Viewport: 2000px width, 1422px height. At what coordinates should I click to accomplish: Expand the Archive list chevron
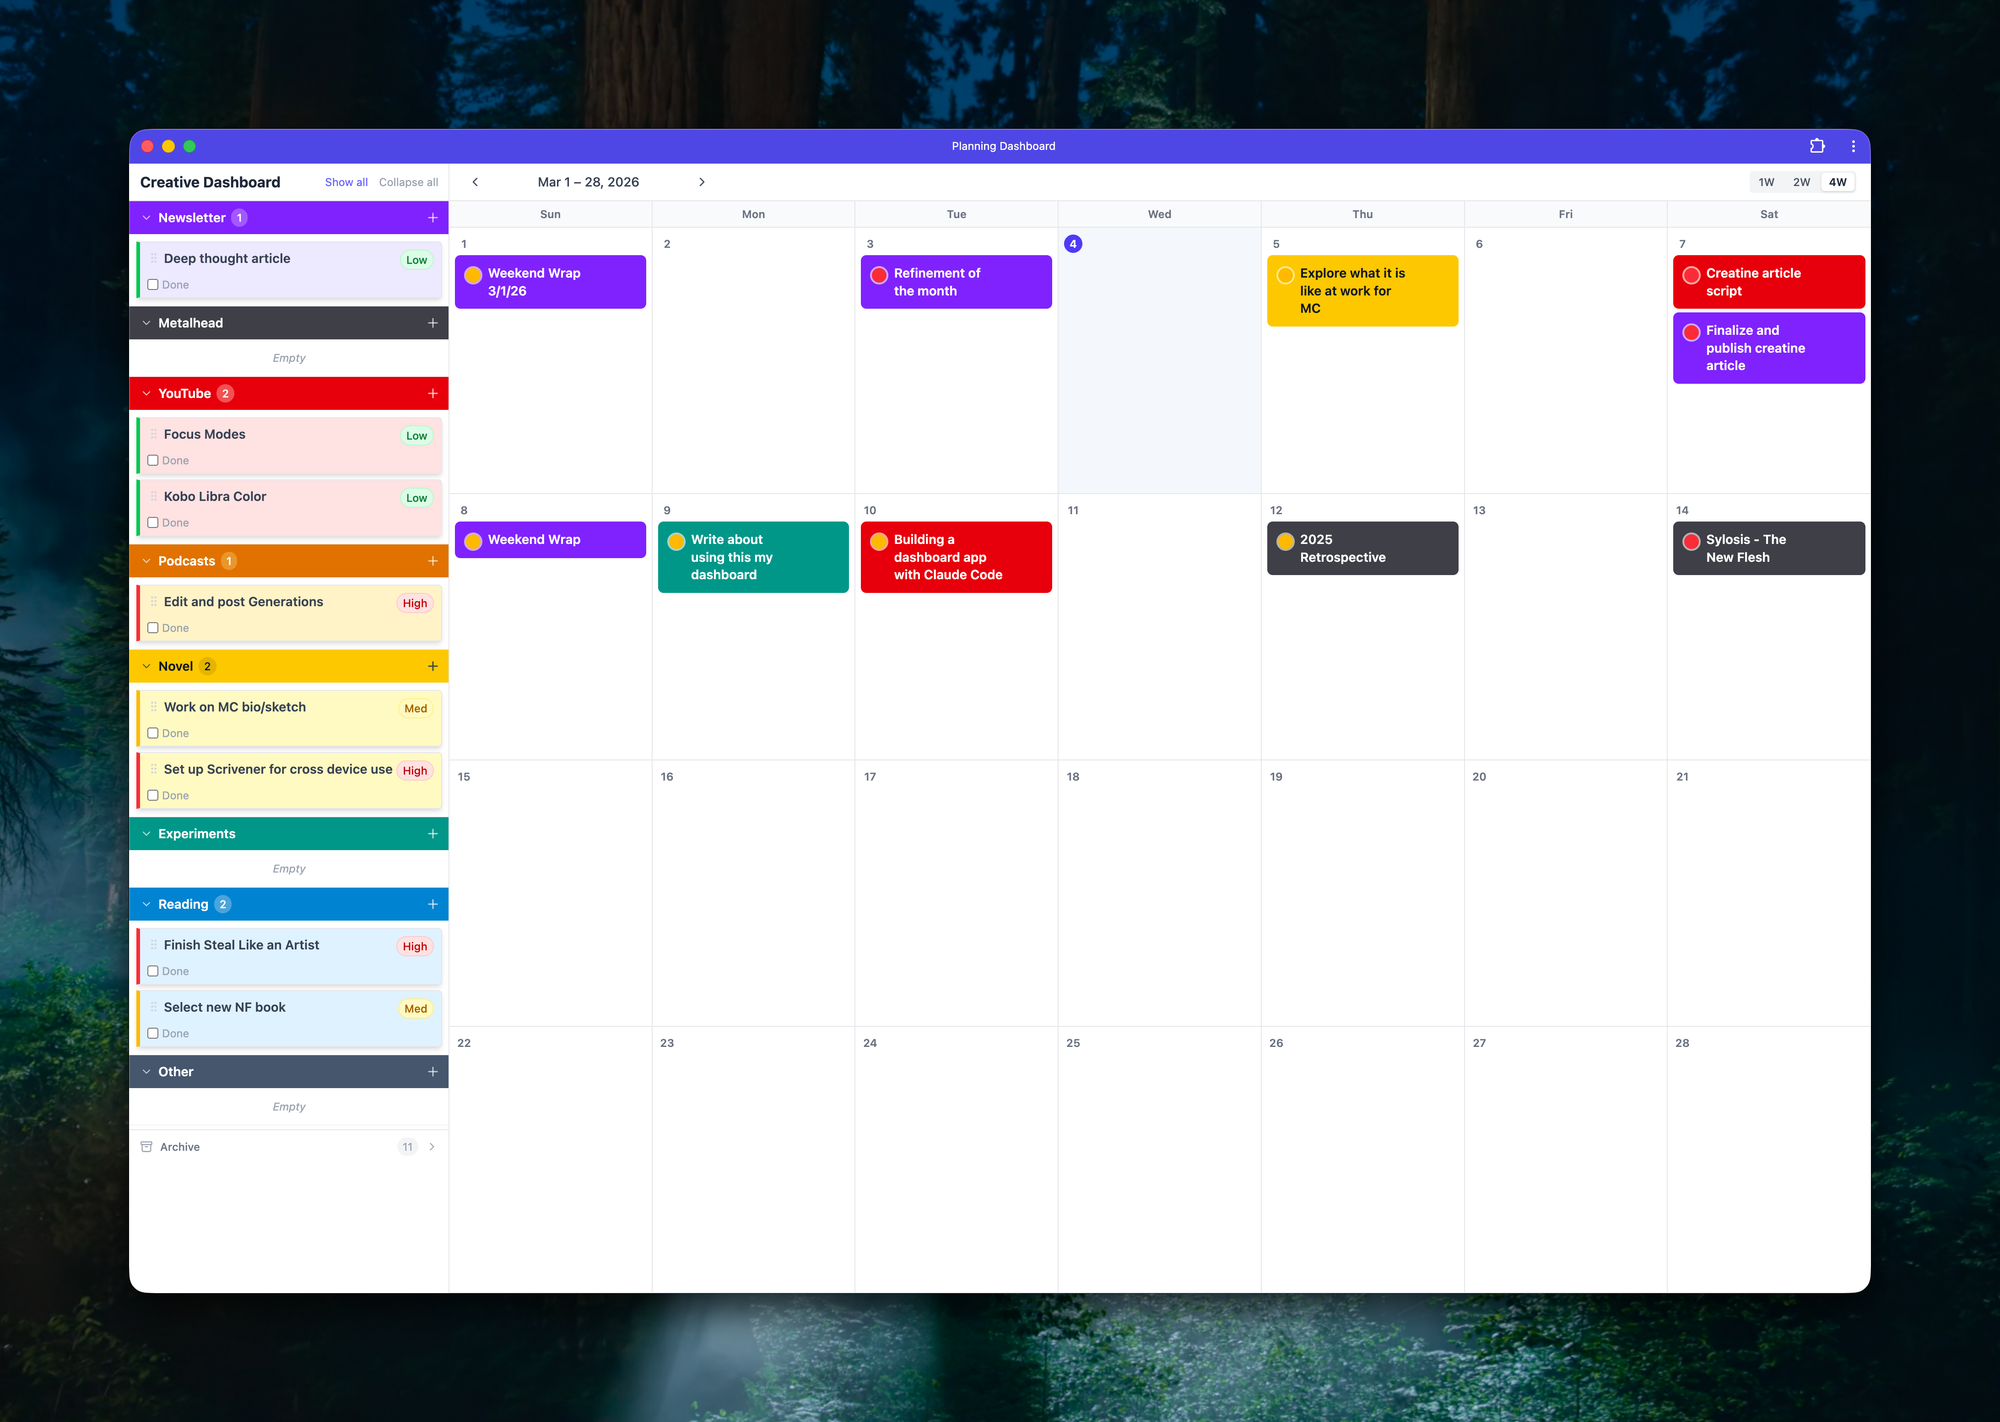click(432, 1147)
